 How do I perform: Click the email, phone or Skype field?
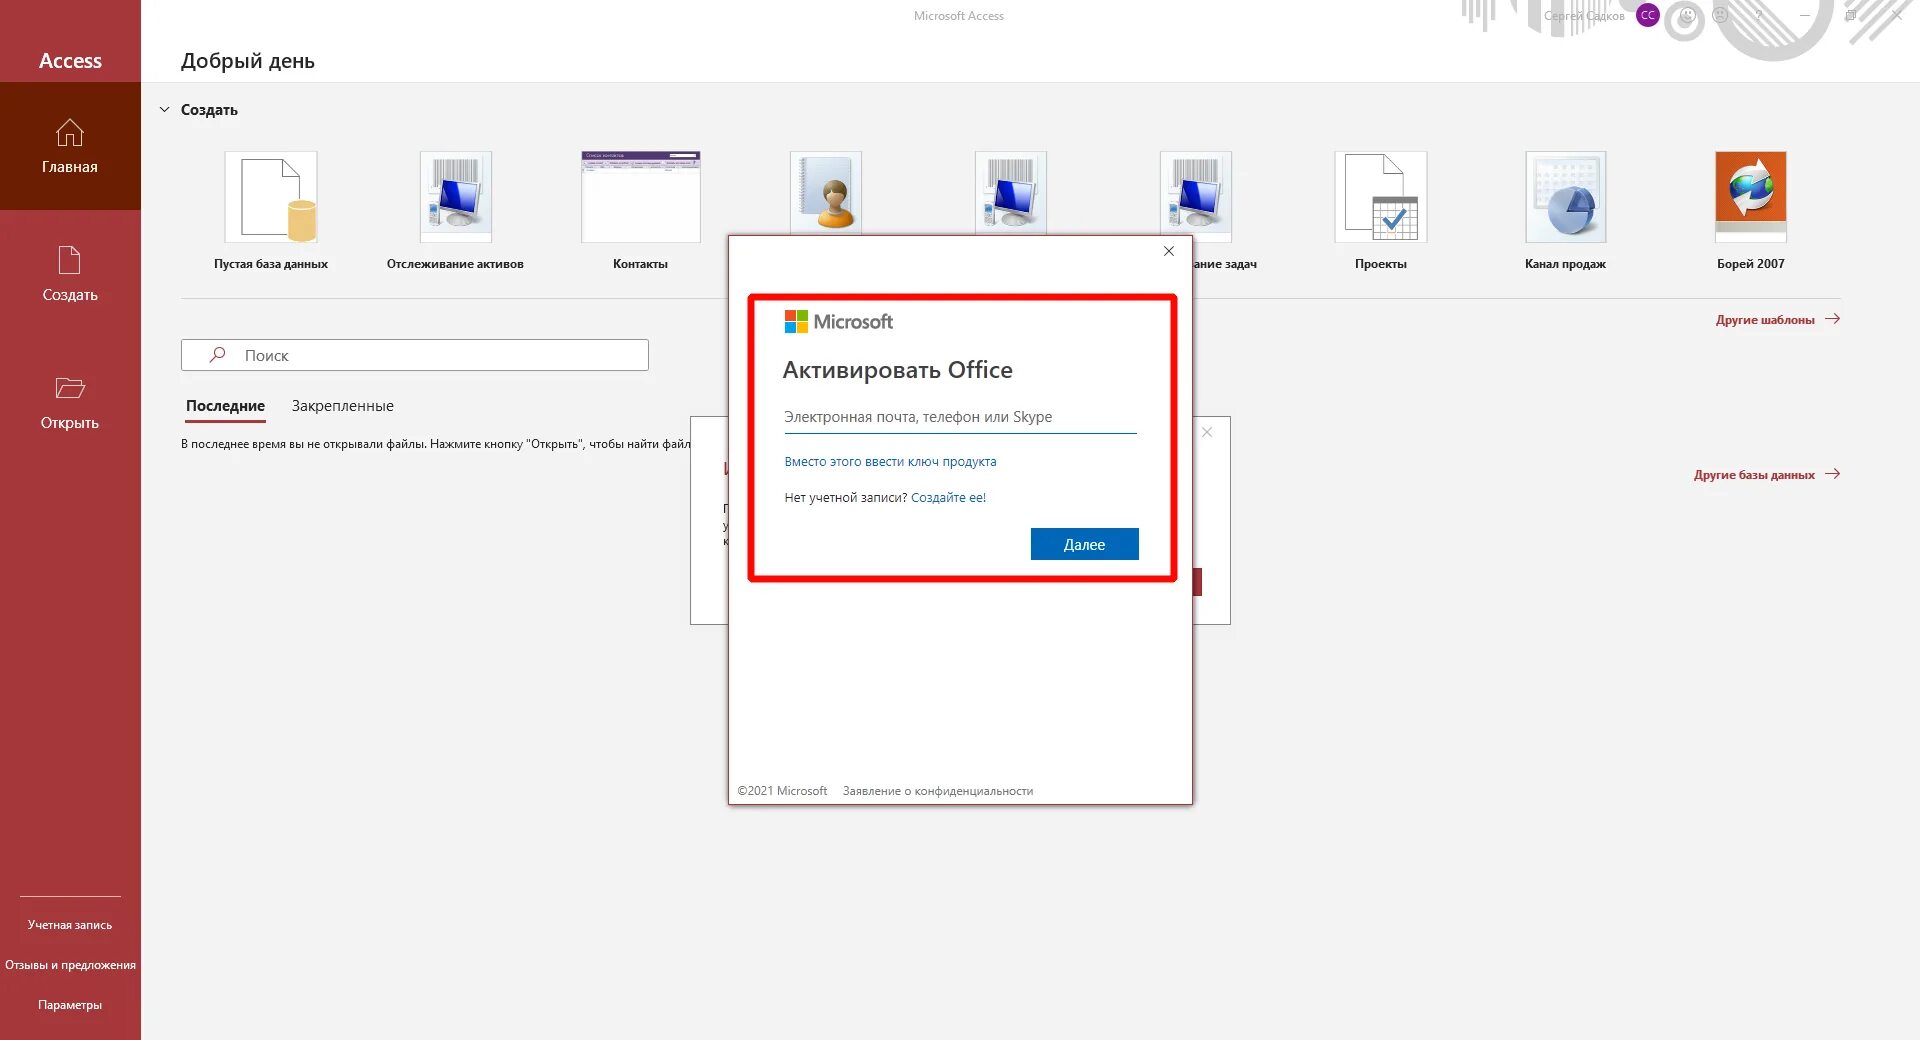(960, 417)
